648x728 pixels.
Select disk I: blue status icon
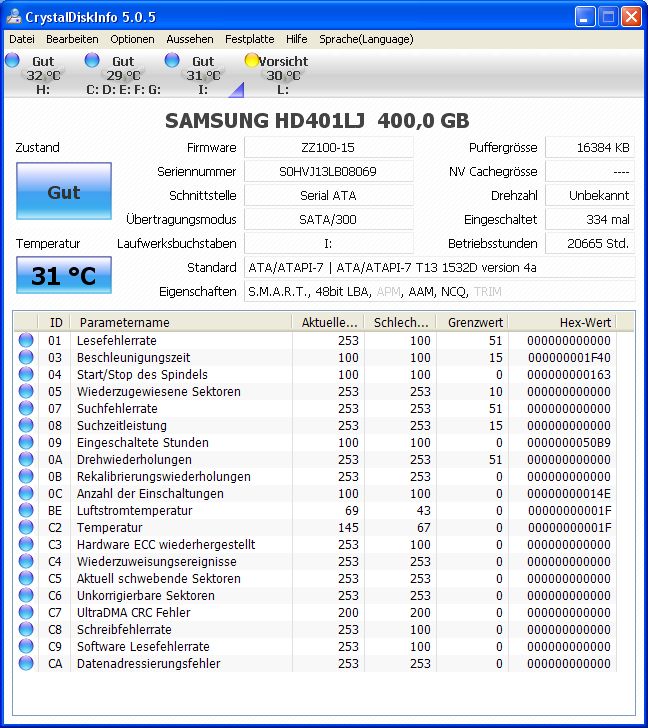point(172,60)
